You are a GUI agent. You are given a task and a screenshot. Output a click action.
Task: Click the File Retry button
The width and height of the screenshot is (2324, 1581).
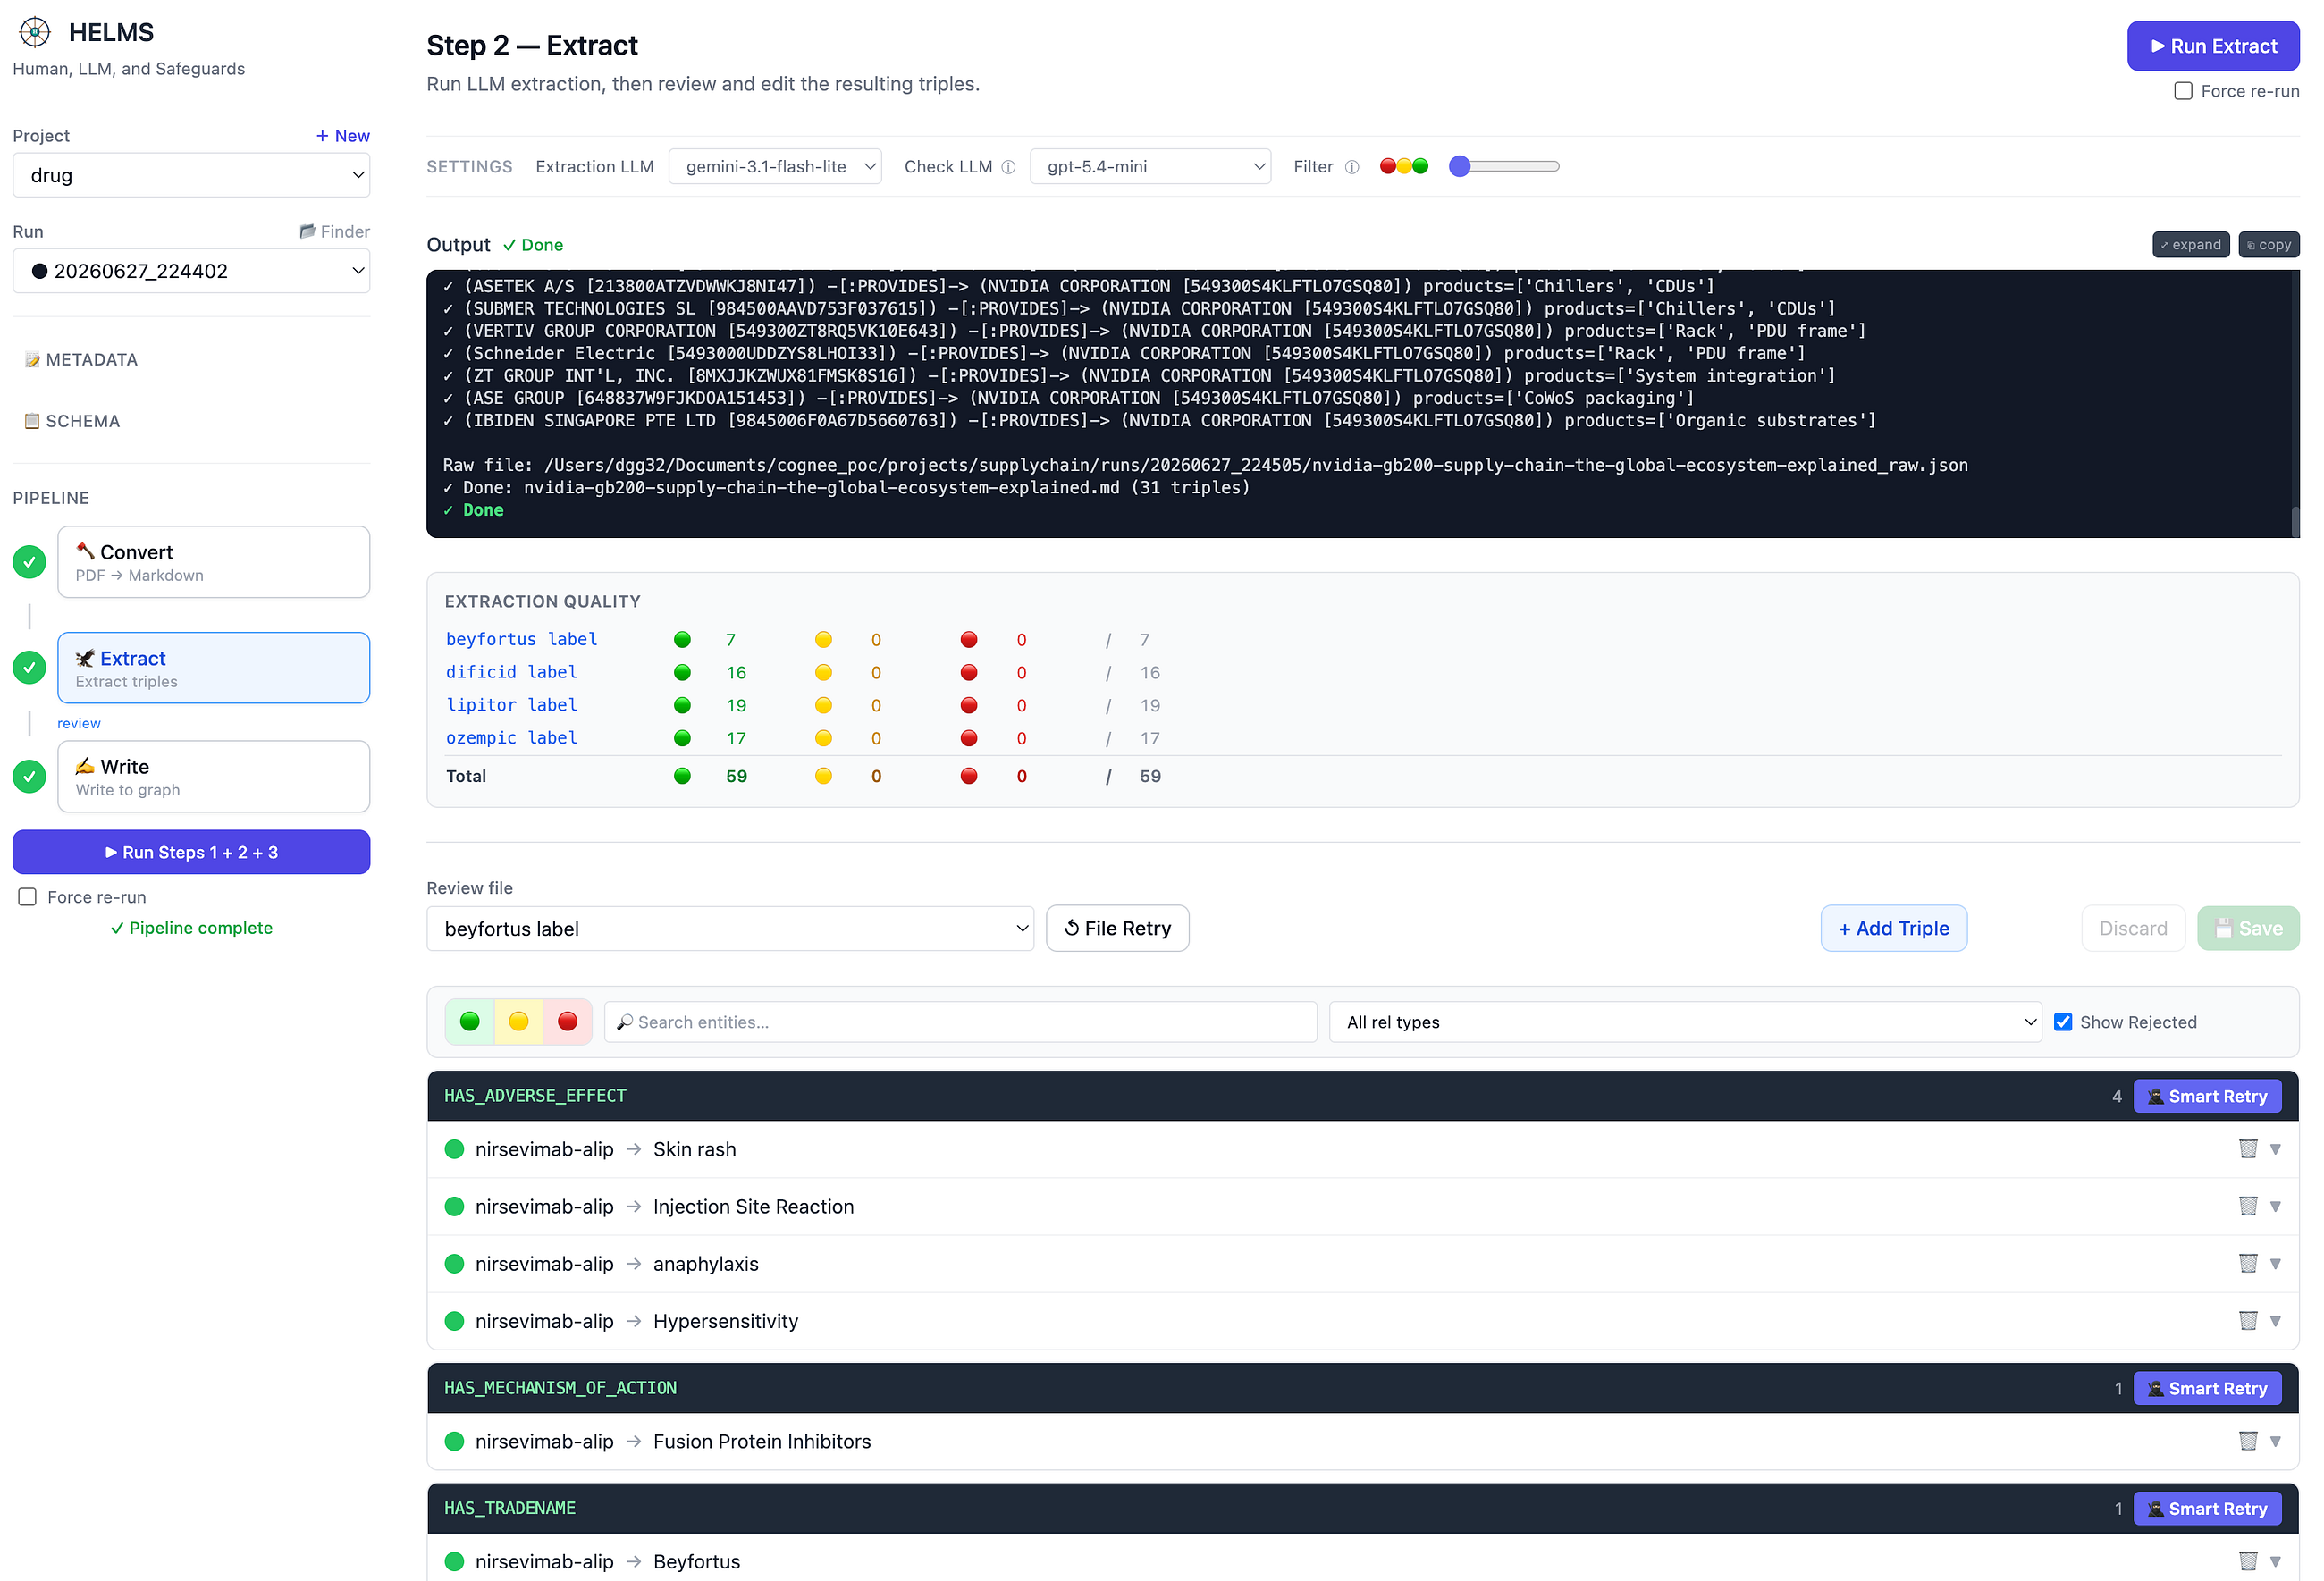tap(1117, 928)
